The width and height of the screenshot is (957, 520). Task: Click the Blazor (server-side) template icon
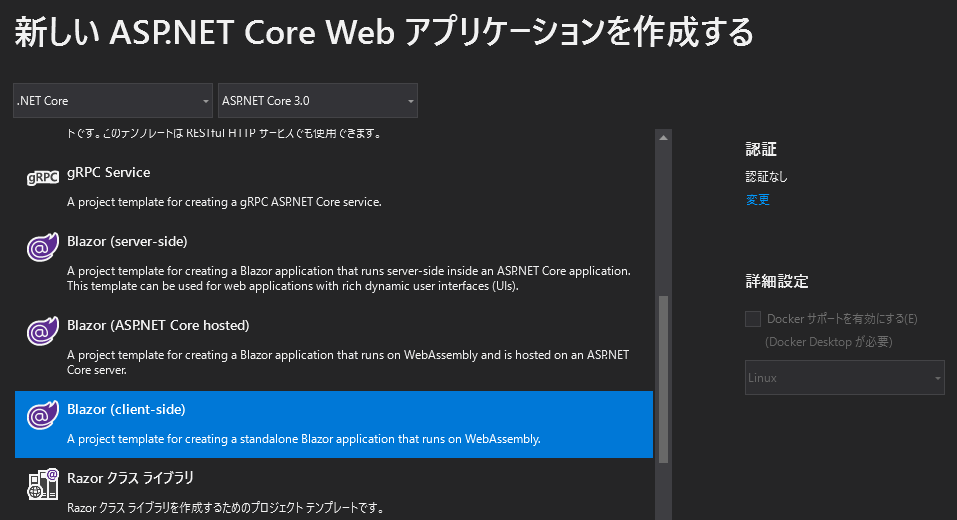click(43, 247)
